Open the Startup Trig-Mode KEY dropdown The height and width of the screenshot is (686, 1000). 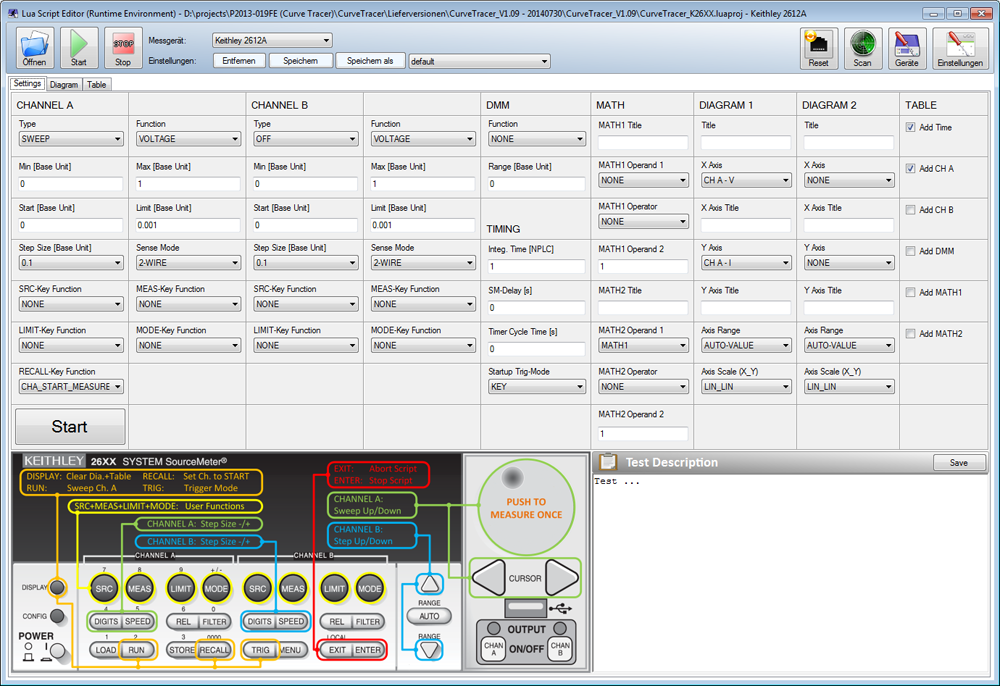click(536, 387)
